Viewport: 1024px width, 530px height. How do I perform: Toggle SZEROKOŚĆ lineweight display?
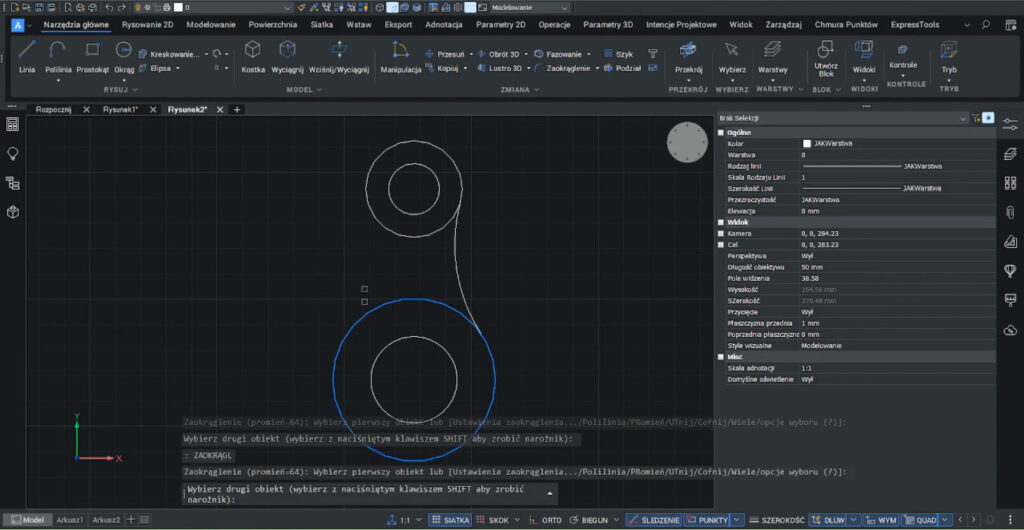777,520
